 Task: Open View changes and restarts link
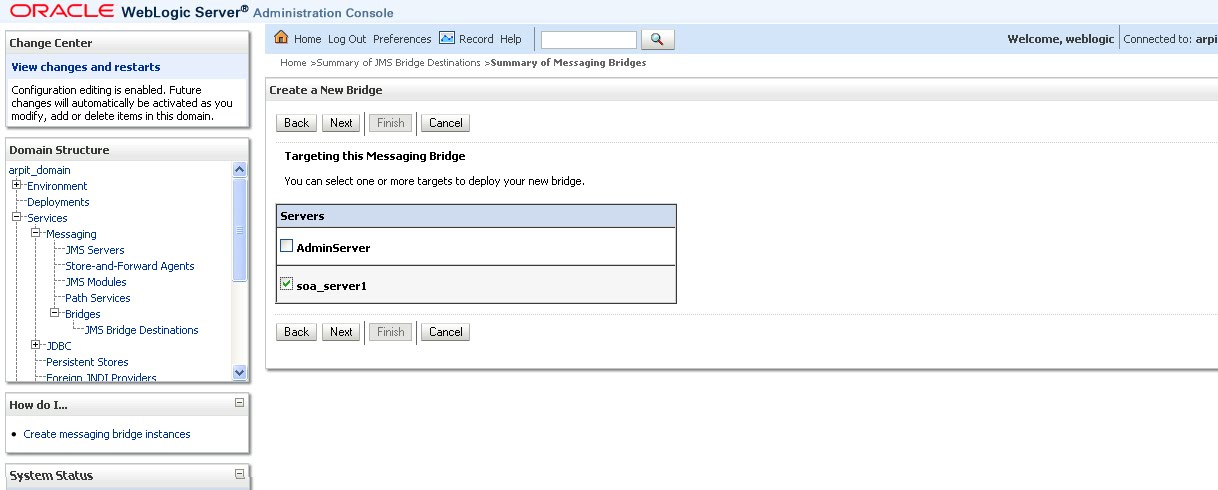click(86, 67)
